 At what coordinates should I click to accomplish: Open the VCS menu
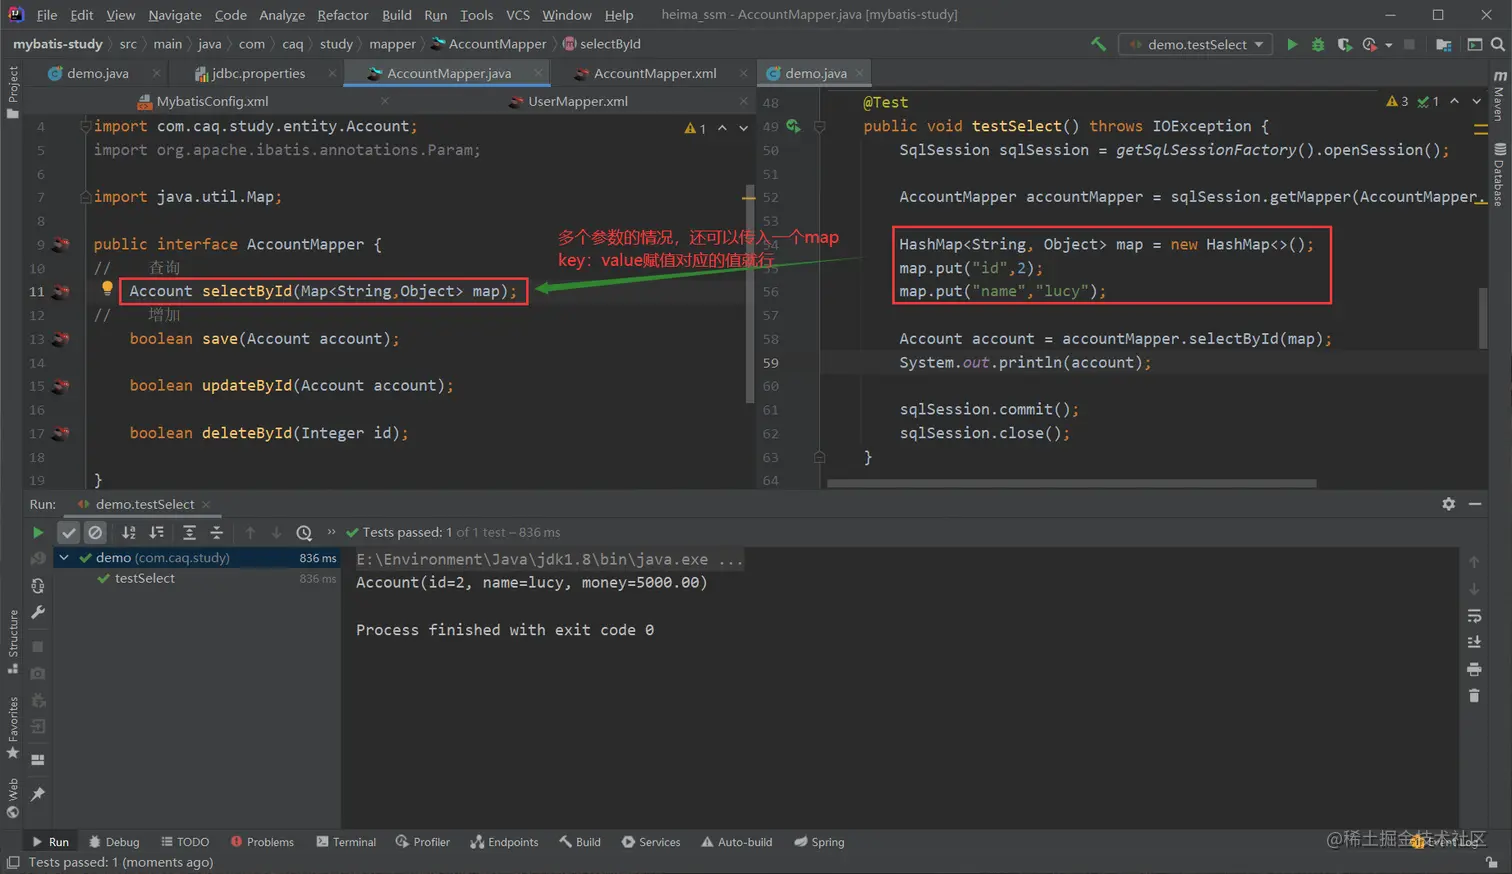point(518,15)
